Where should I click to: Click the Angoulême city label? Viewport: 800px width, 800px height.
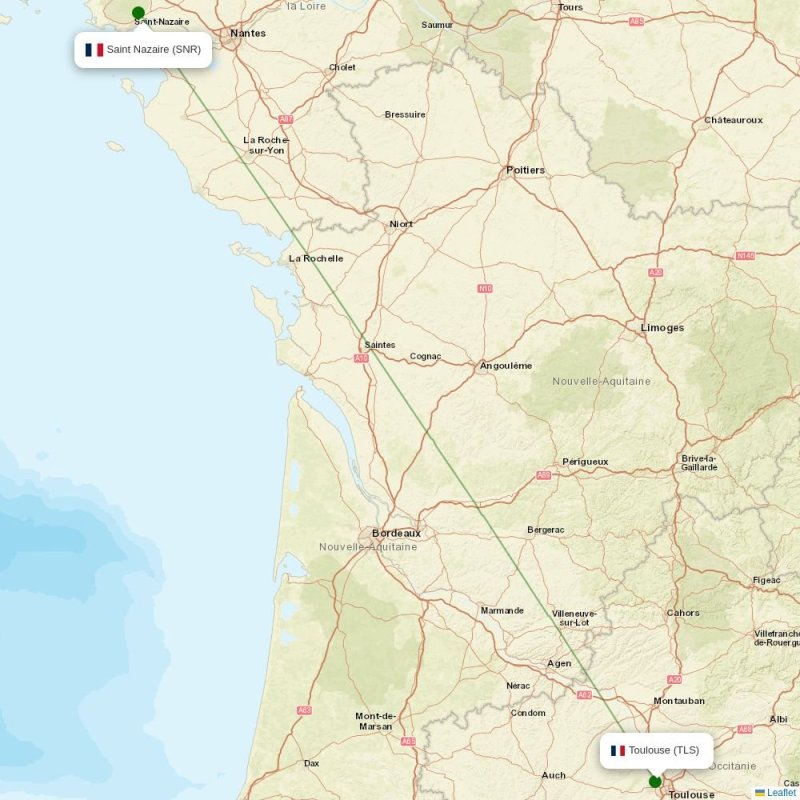click(x=506, y=366)
